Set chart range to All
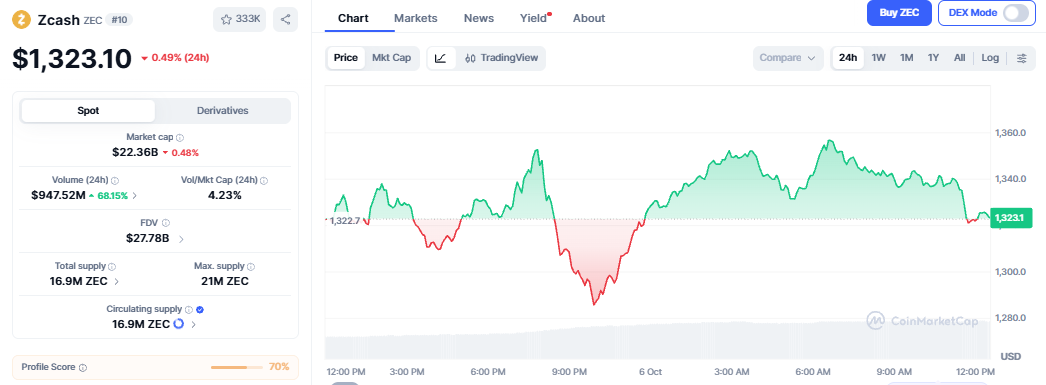This screenshot has width=1046, height=385. pos(959,58)
